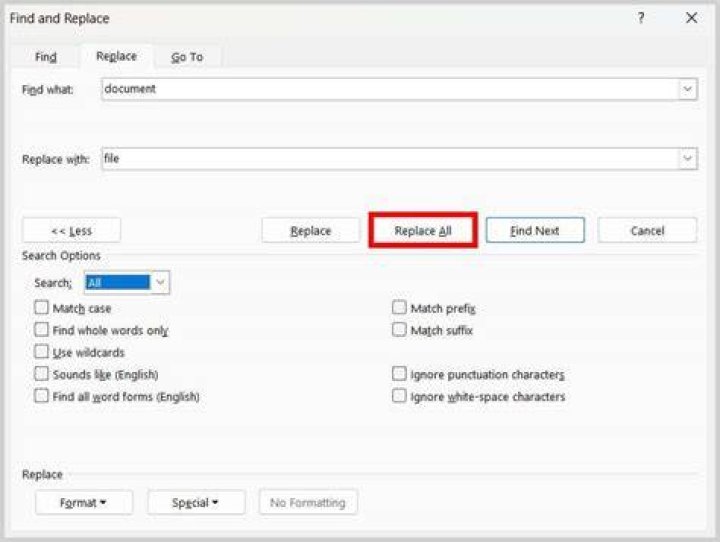The width and height of the screenshot is (720, 542).
Task: Cancel the Find and Replace dialog
Action: (647, 231)
